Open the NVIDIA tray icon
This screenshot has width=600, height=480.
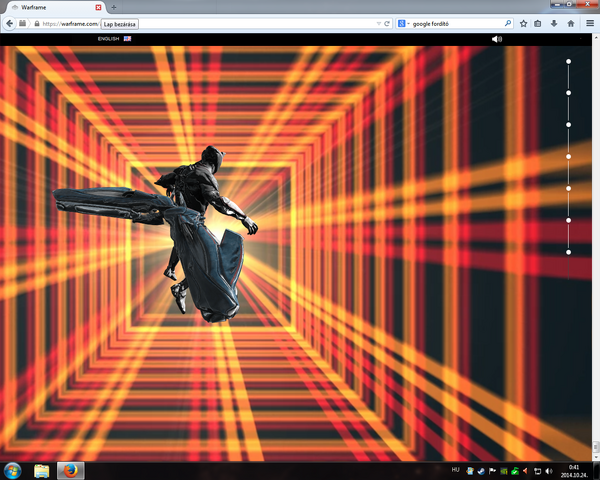tap(504, 471)
